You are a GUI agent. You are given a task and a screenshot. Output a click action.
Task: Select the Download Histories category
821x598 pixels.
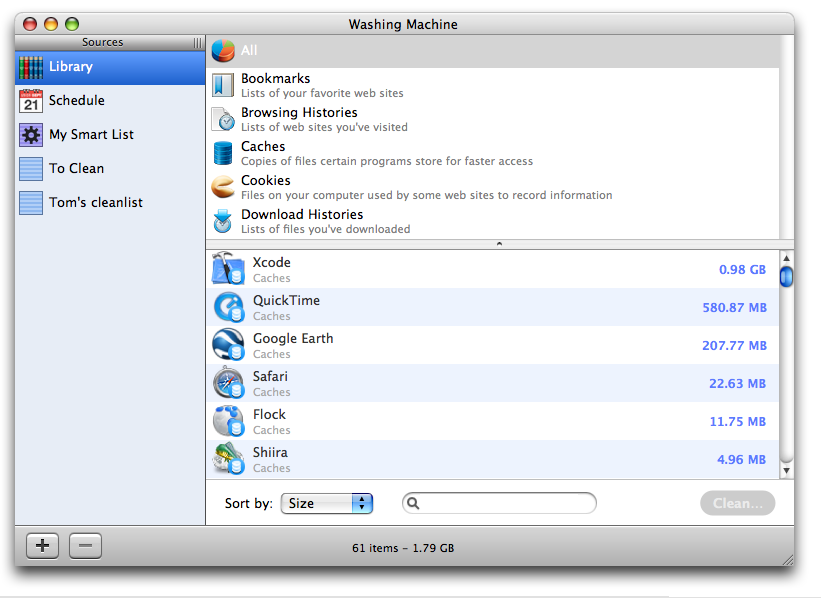click(493, 221)
